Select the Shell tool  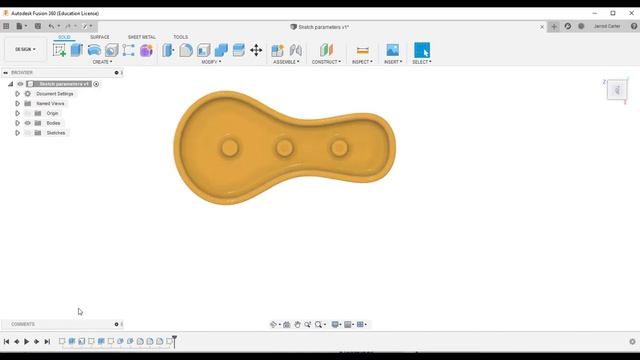(x=203, y=50)
